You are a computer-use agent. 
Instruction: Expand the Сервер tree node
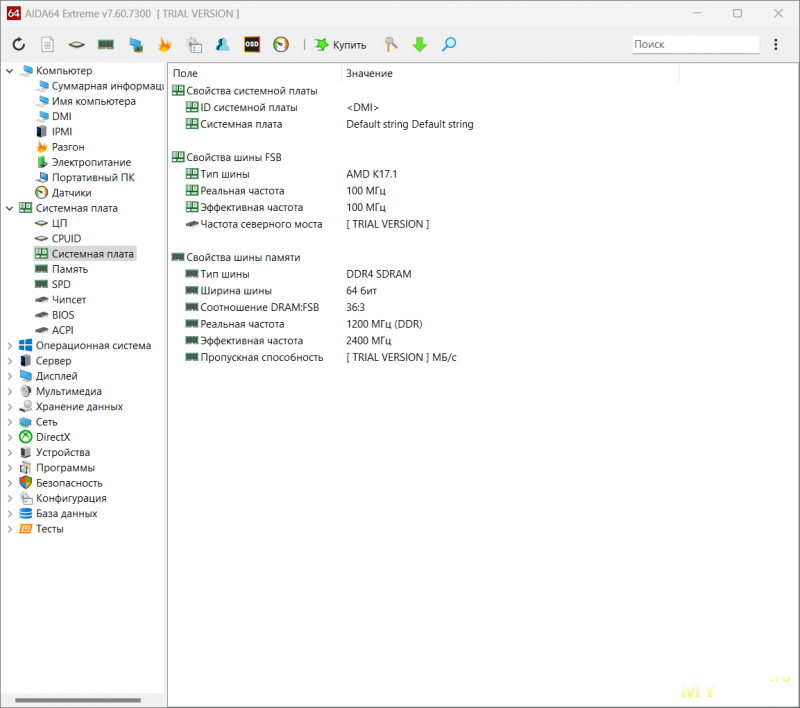[x=10, y=361]
